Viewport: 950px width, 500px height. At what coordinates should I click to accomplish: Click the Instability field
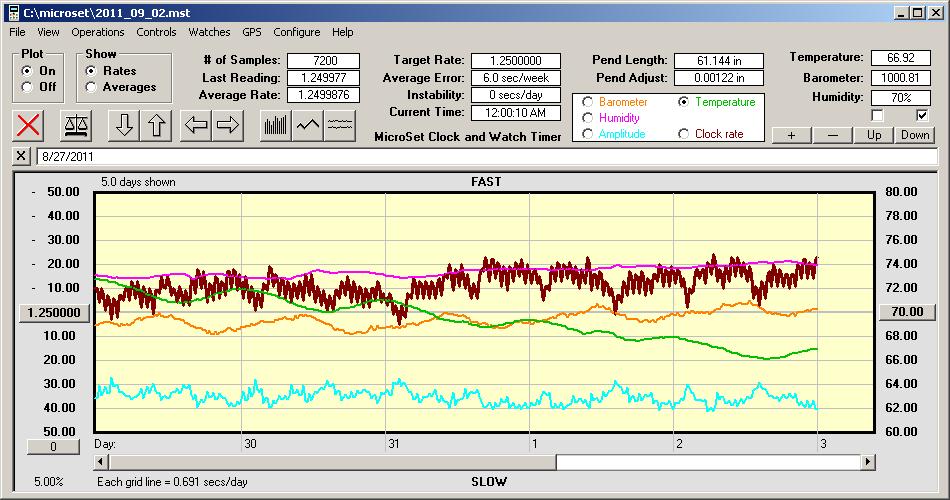[x=516, y=95]
